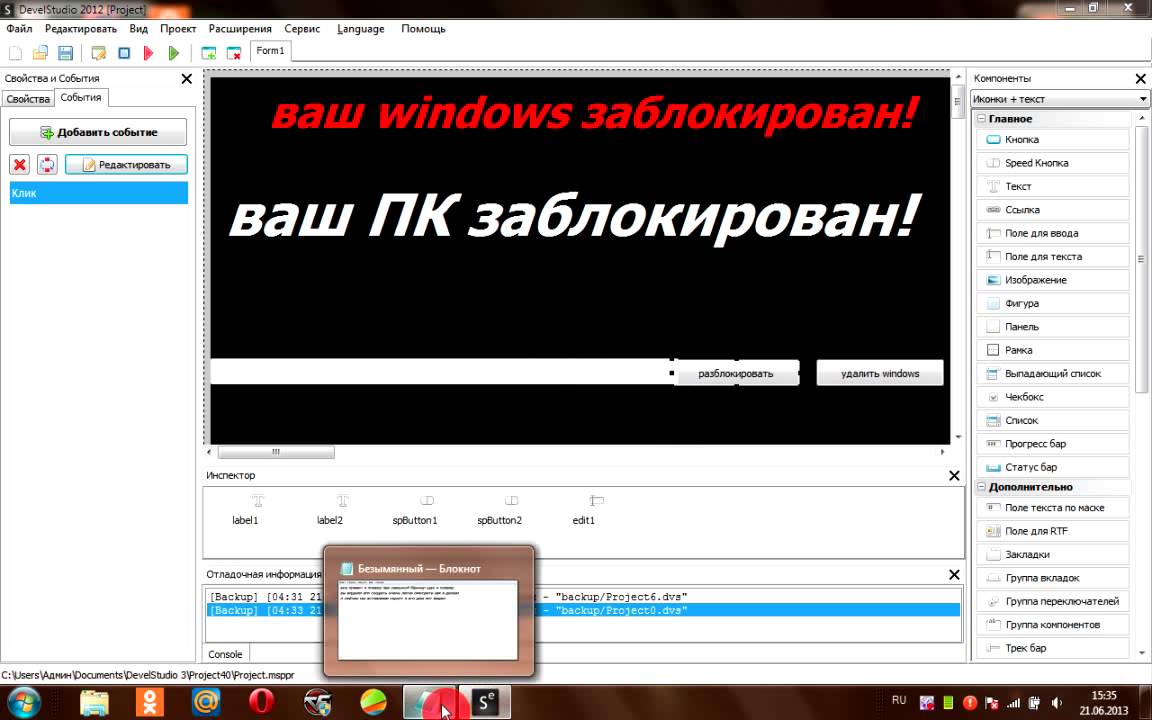Click the New project toolbar icon
Viewport: 1152px width, 720px height.
coord(15,53)
